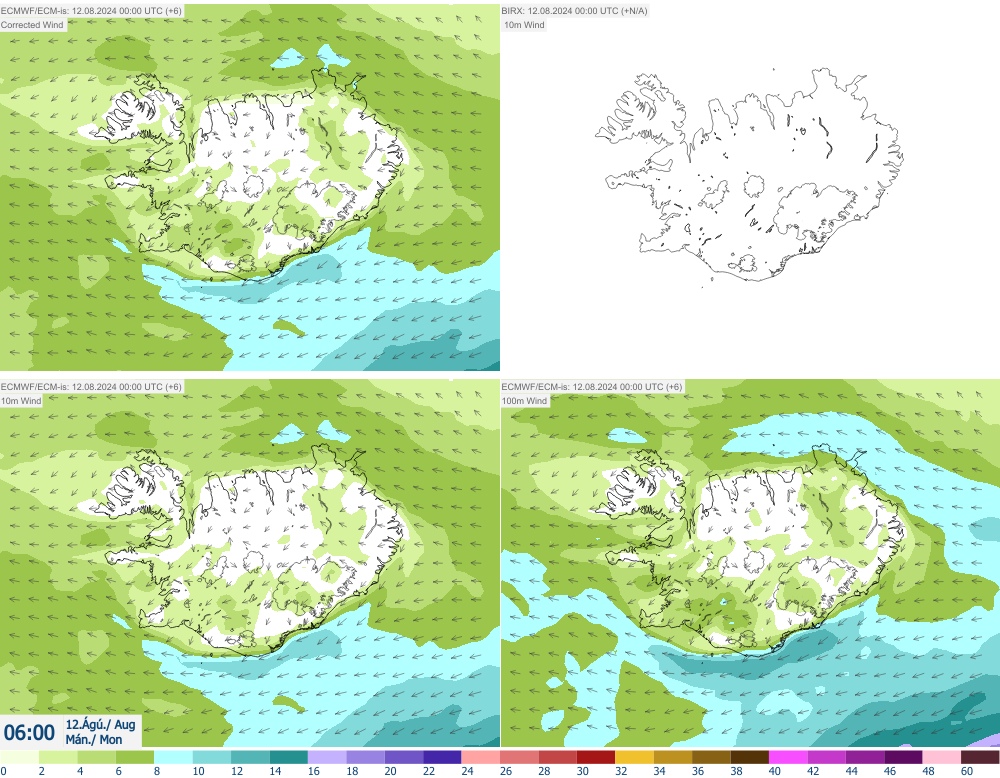
Task: Click the 12.Ágú./ Aug date text
Action: click(x=100, y=724)
